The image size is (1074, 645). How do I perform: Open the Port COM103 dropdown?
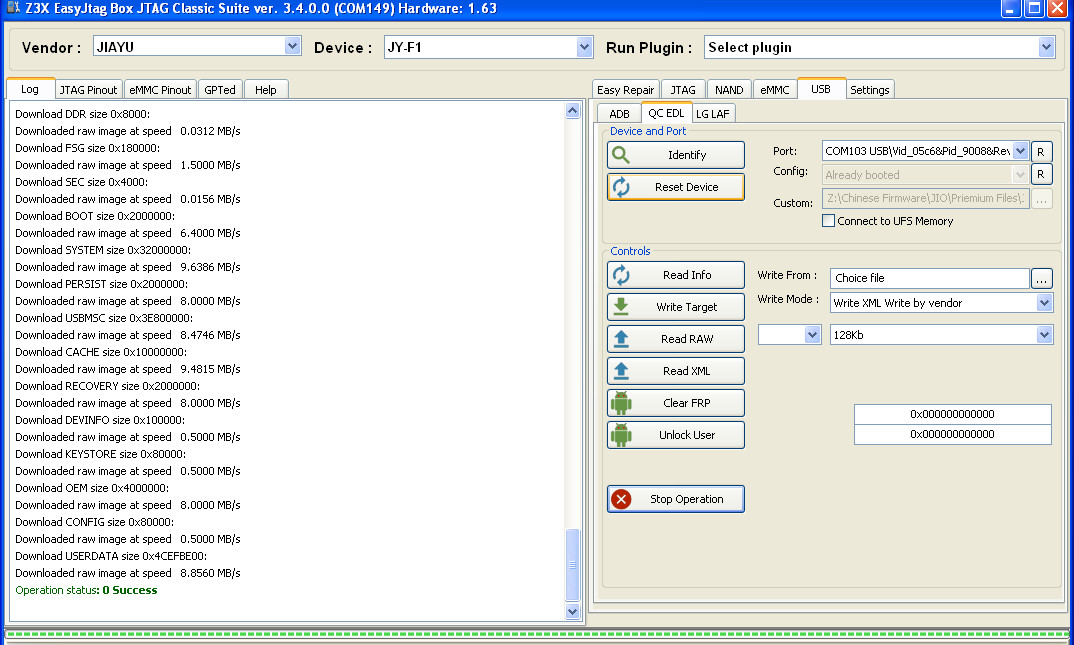(x=1020, y=151)
